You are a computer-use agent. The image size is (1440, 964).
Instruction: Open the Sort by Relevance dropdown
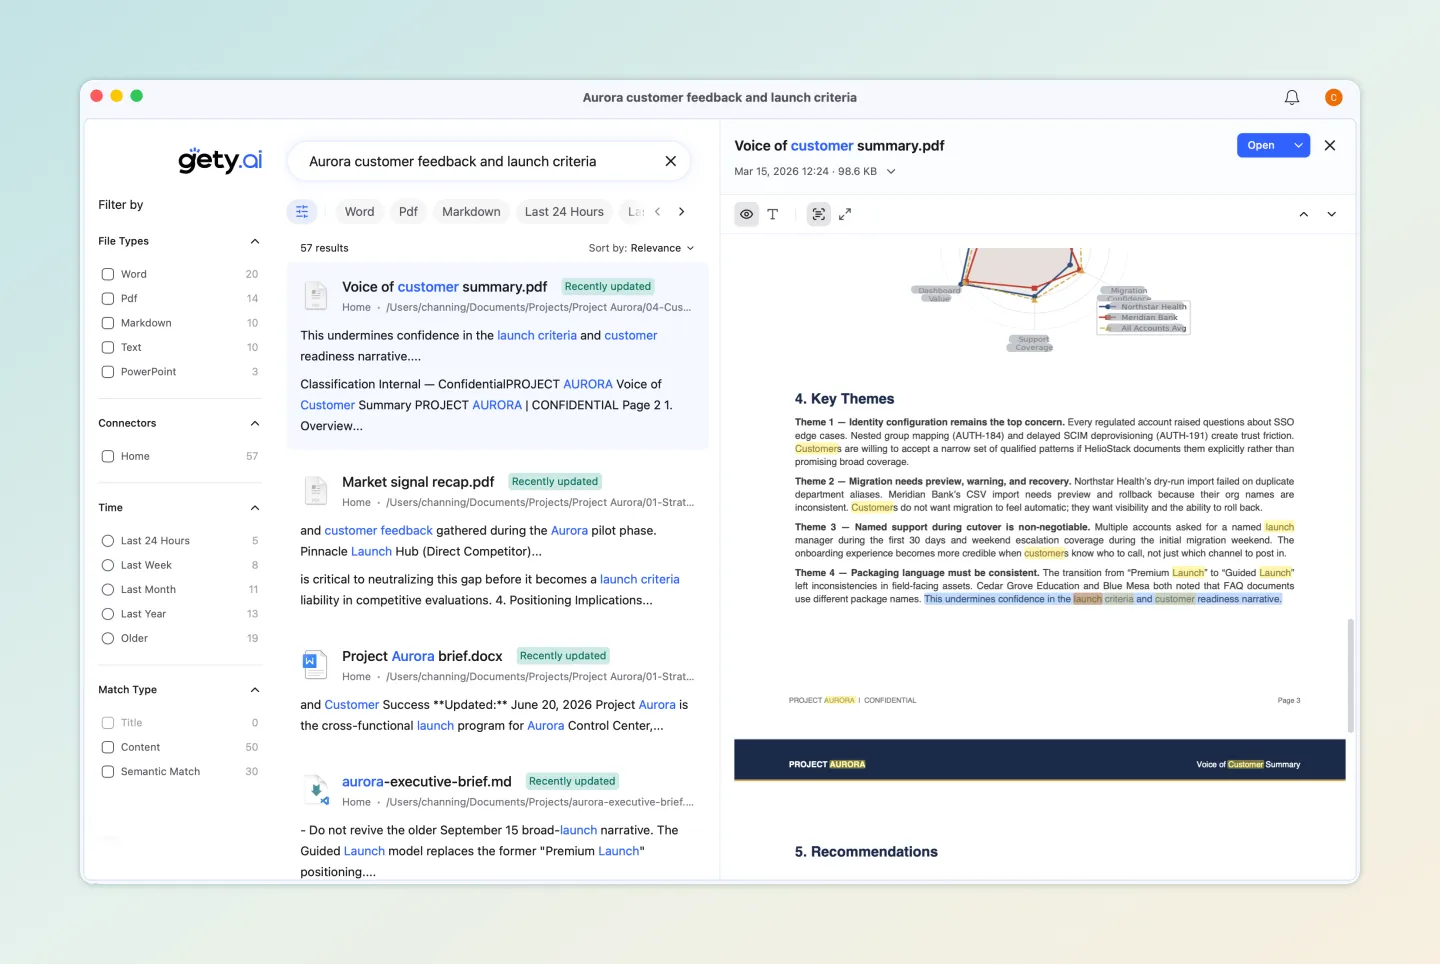(x=643, y=248)
